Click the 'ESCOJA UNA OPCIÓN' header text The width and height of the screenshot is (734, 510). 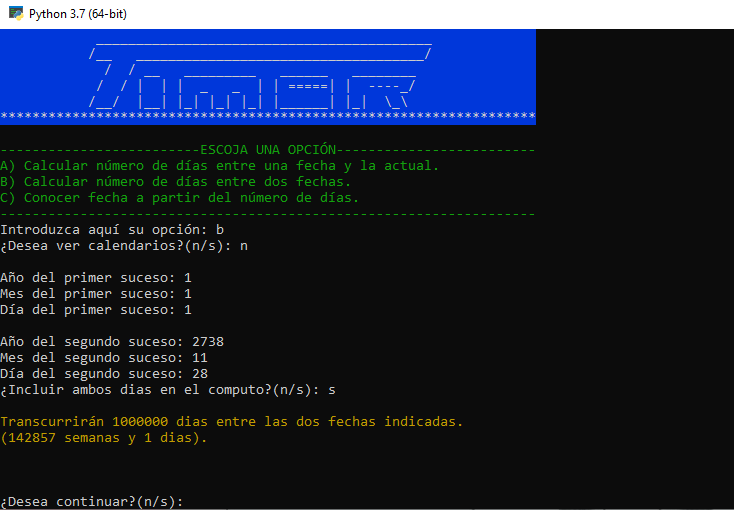(268, 150)
